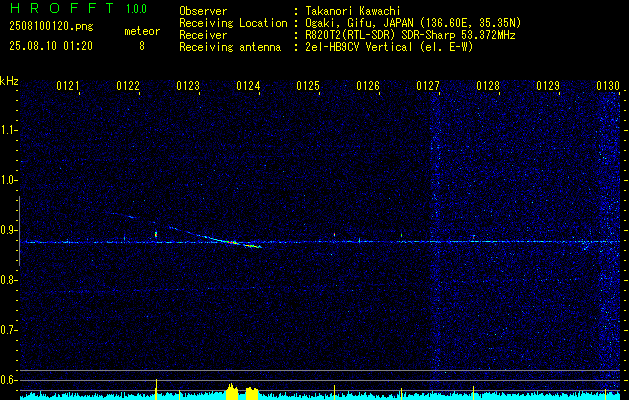
Task: Click the tallest yellow spike in bottom strip
Action: [x=156, y=388]
